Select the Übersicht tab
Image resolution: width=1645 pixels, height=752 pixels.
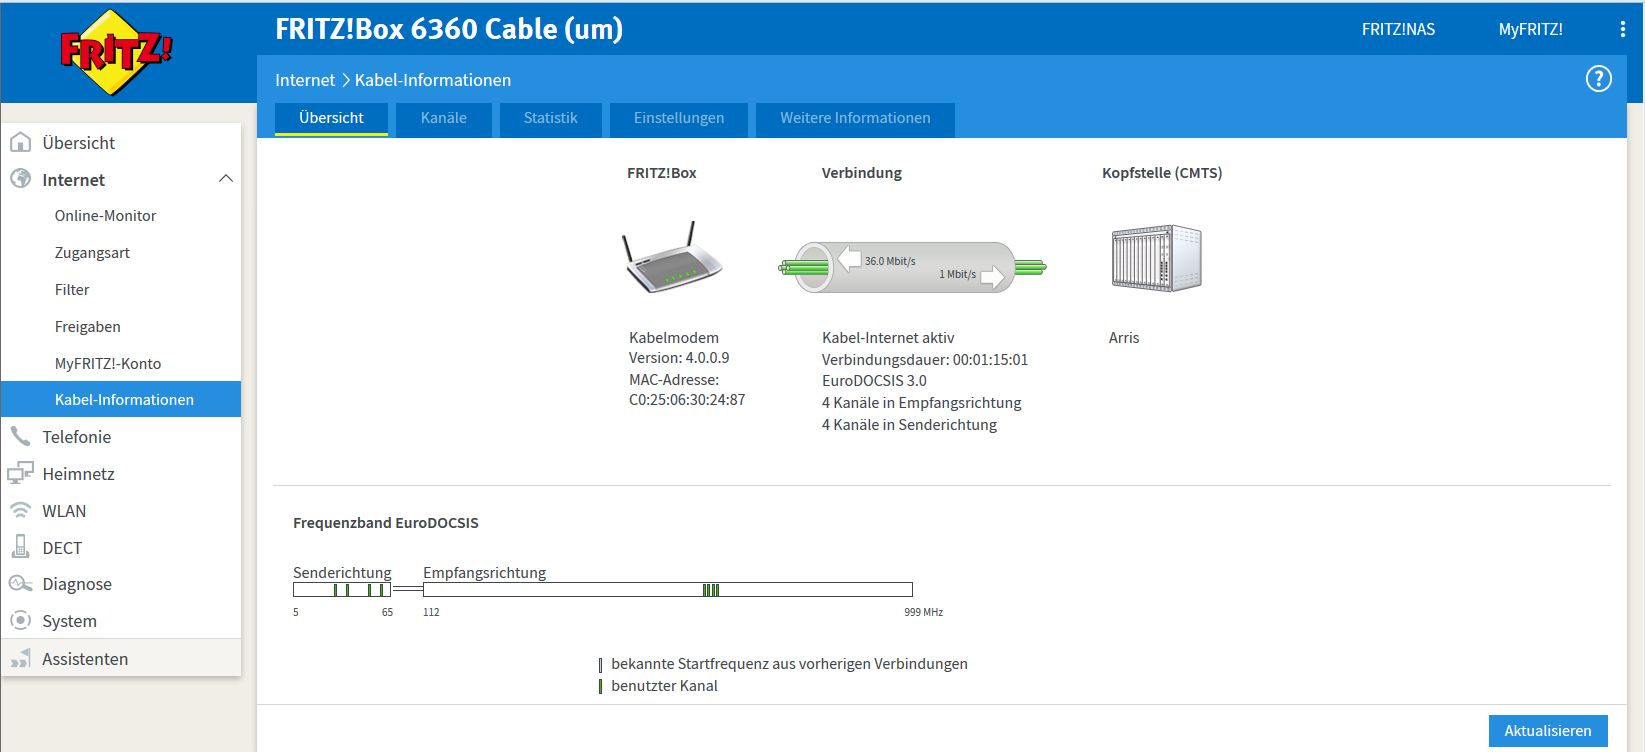(x=331, y=118)
